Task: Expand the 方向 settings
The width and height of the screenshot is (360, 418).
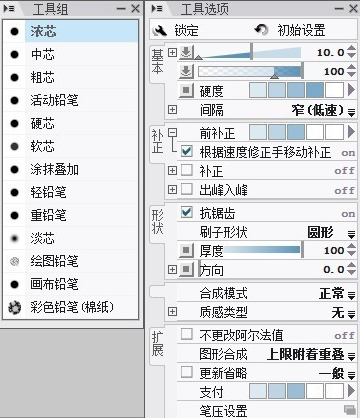Action: pyautogui.click(x=172, y=269)
